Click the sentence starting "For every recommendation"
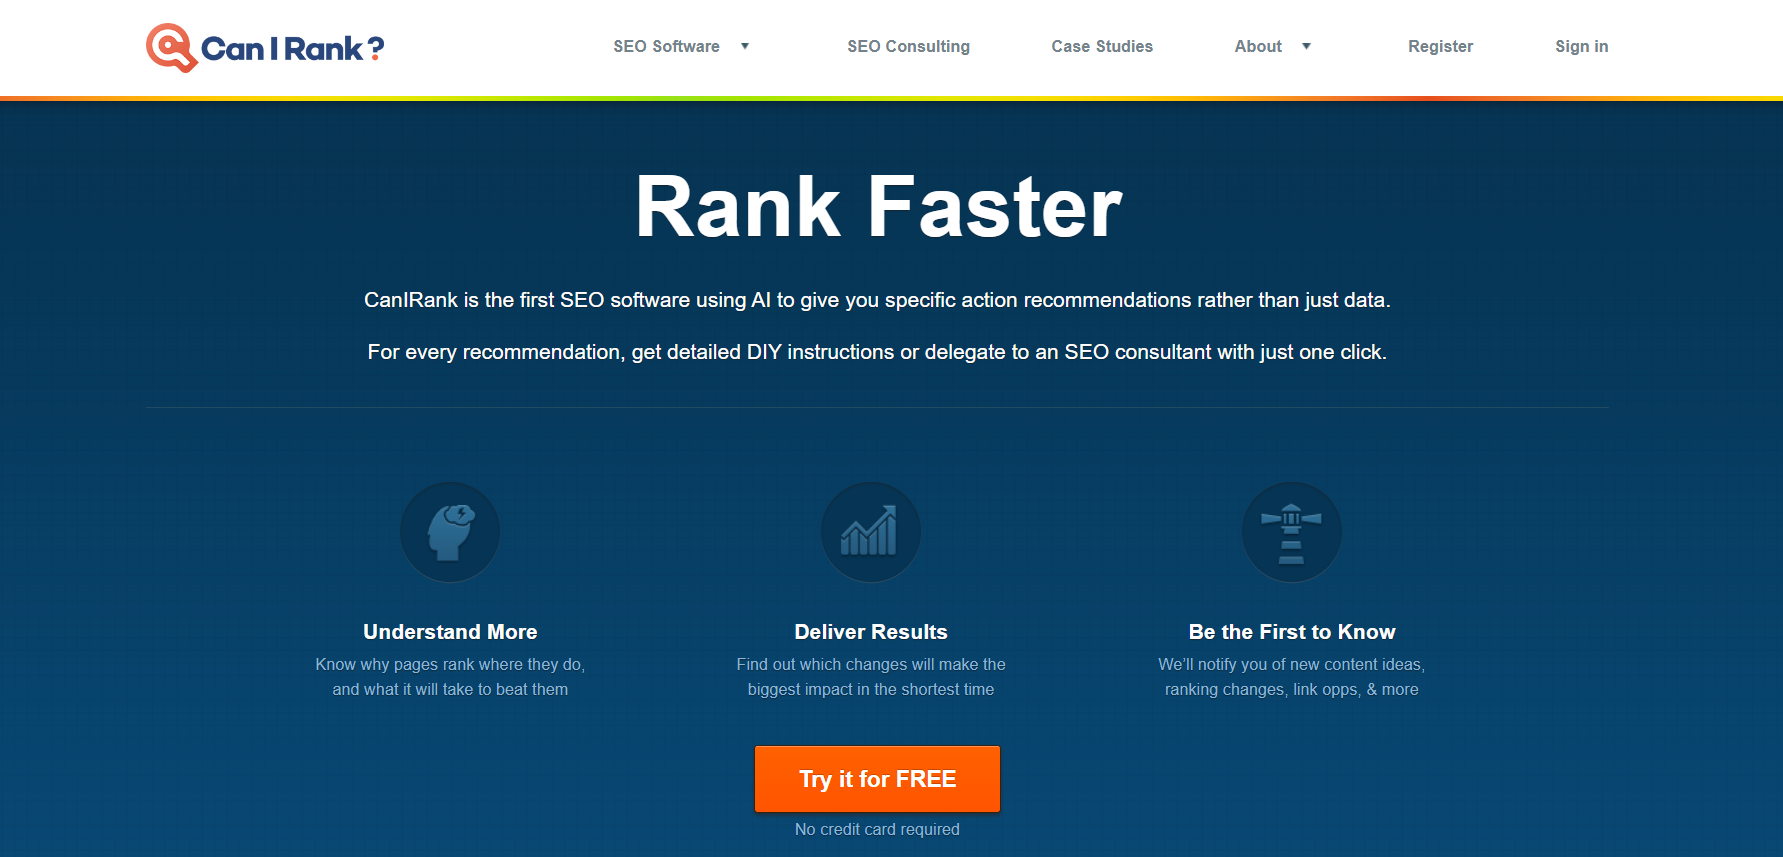This screenshot has height=857, width=1783. 877,352
